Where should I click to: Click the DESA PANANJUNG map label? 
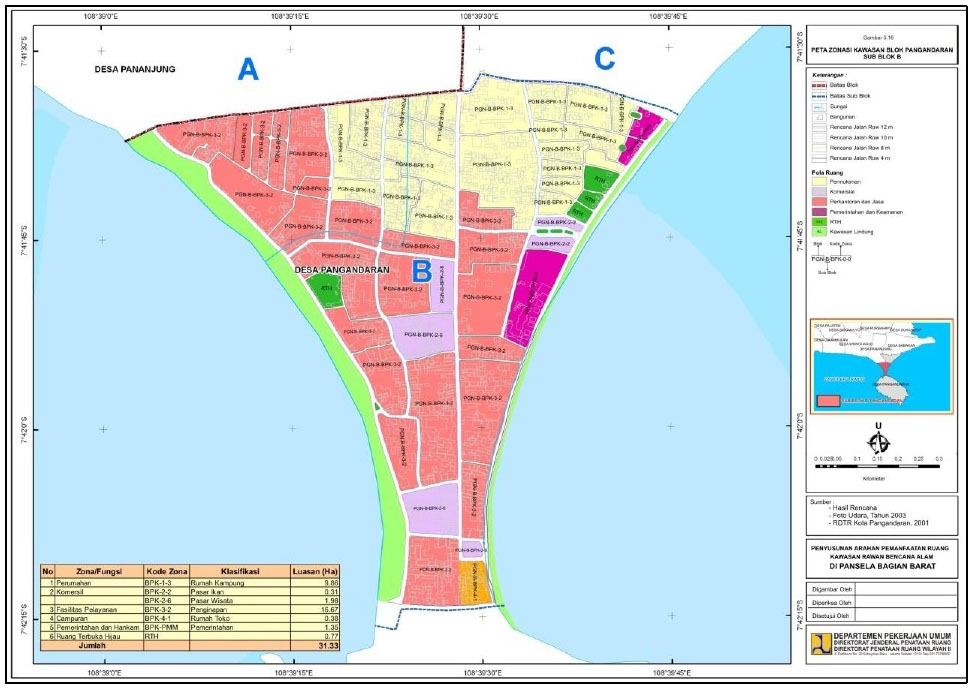[x=135, y=69]
